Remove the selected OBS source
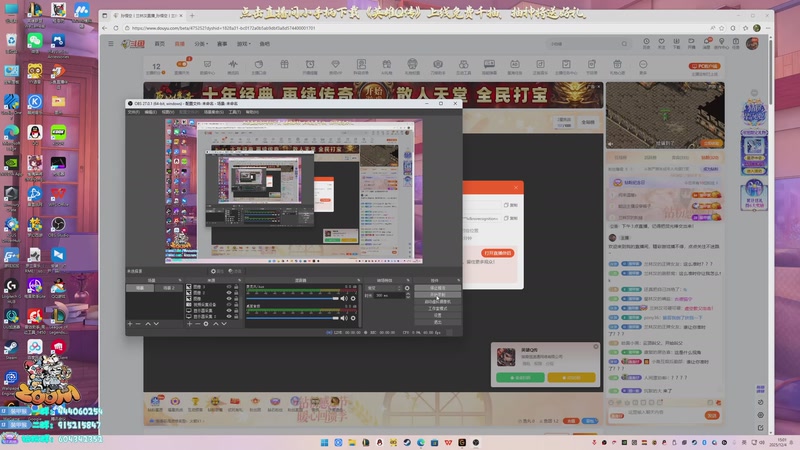The image size is (800, 450). (197, 324)
